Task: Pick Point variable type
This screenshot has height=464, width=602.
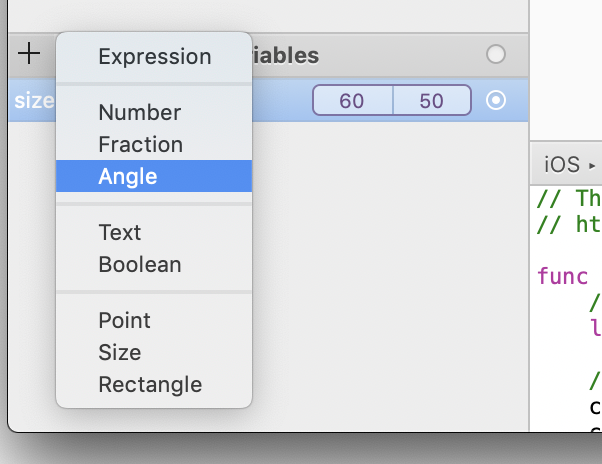Action: [x=124, y=321]
